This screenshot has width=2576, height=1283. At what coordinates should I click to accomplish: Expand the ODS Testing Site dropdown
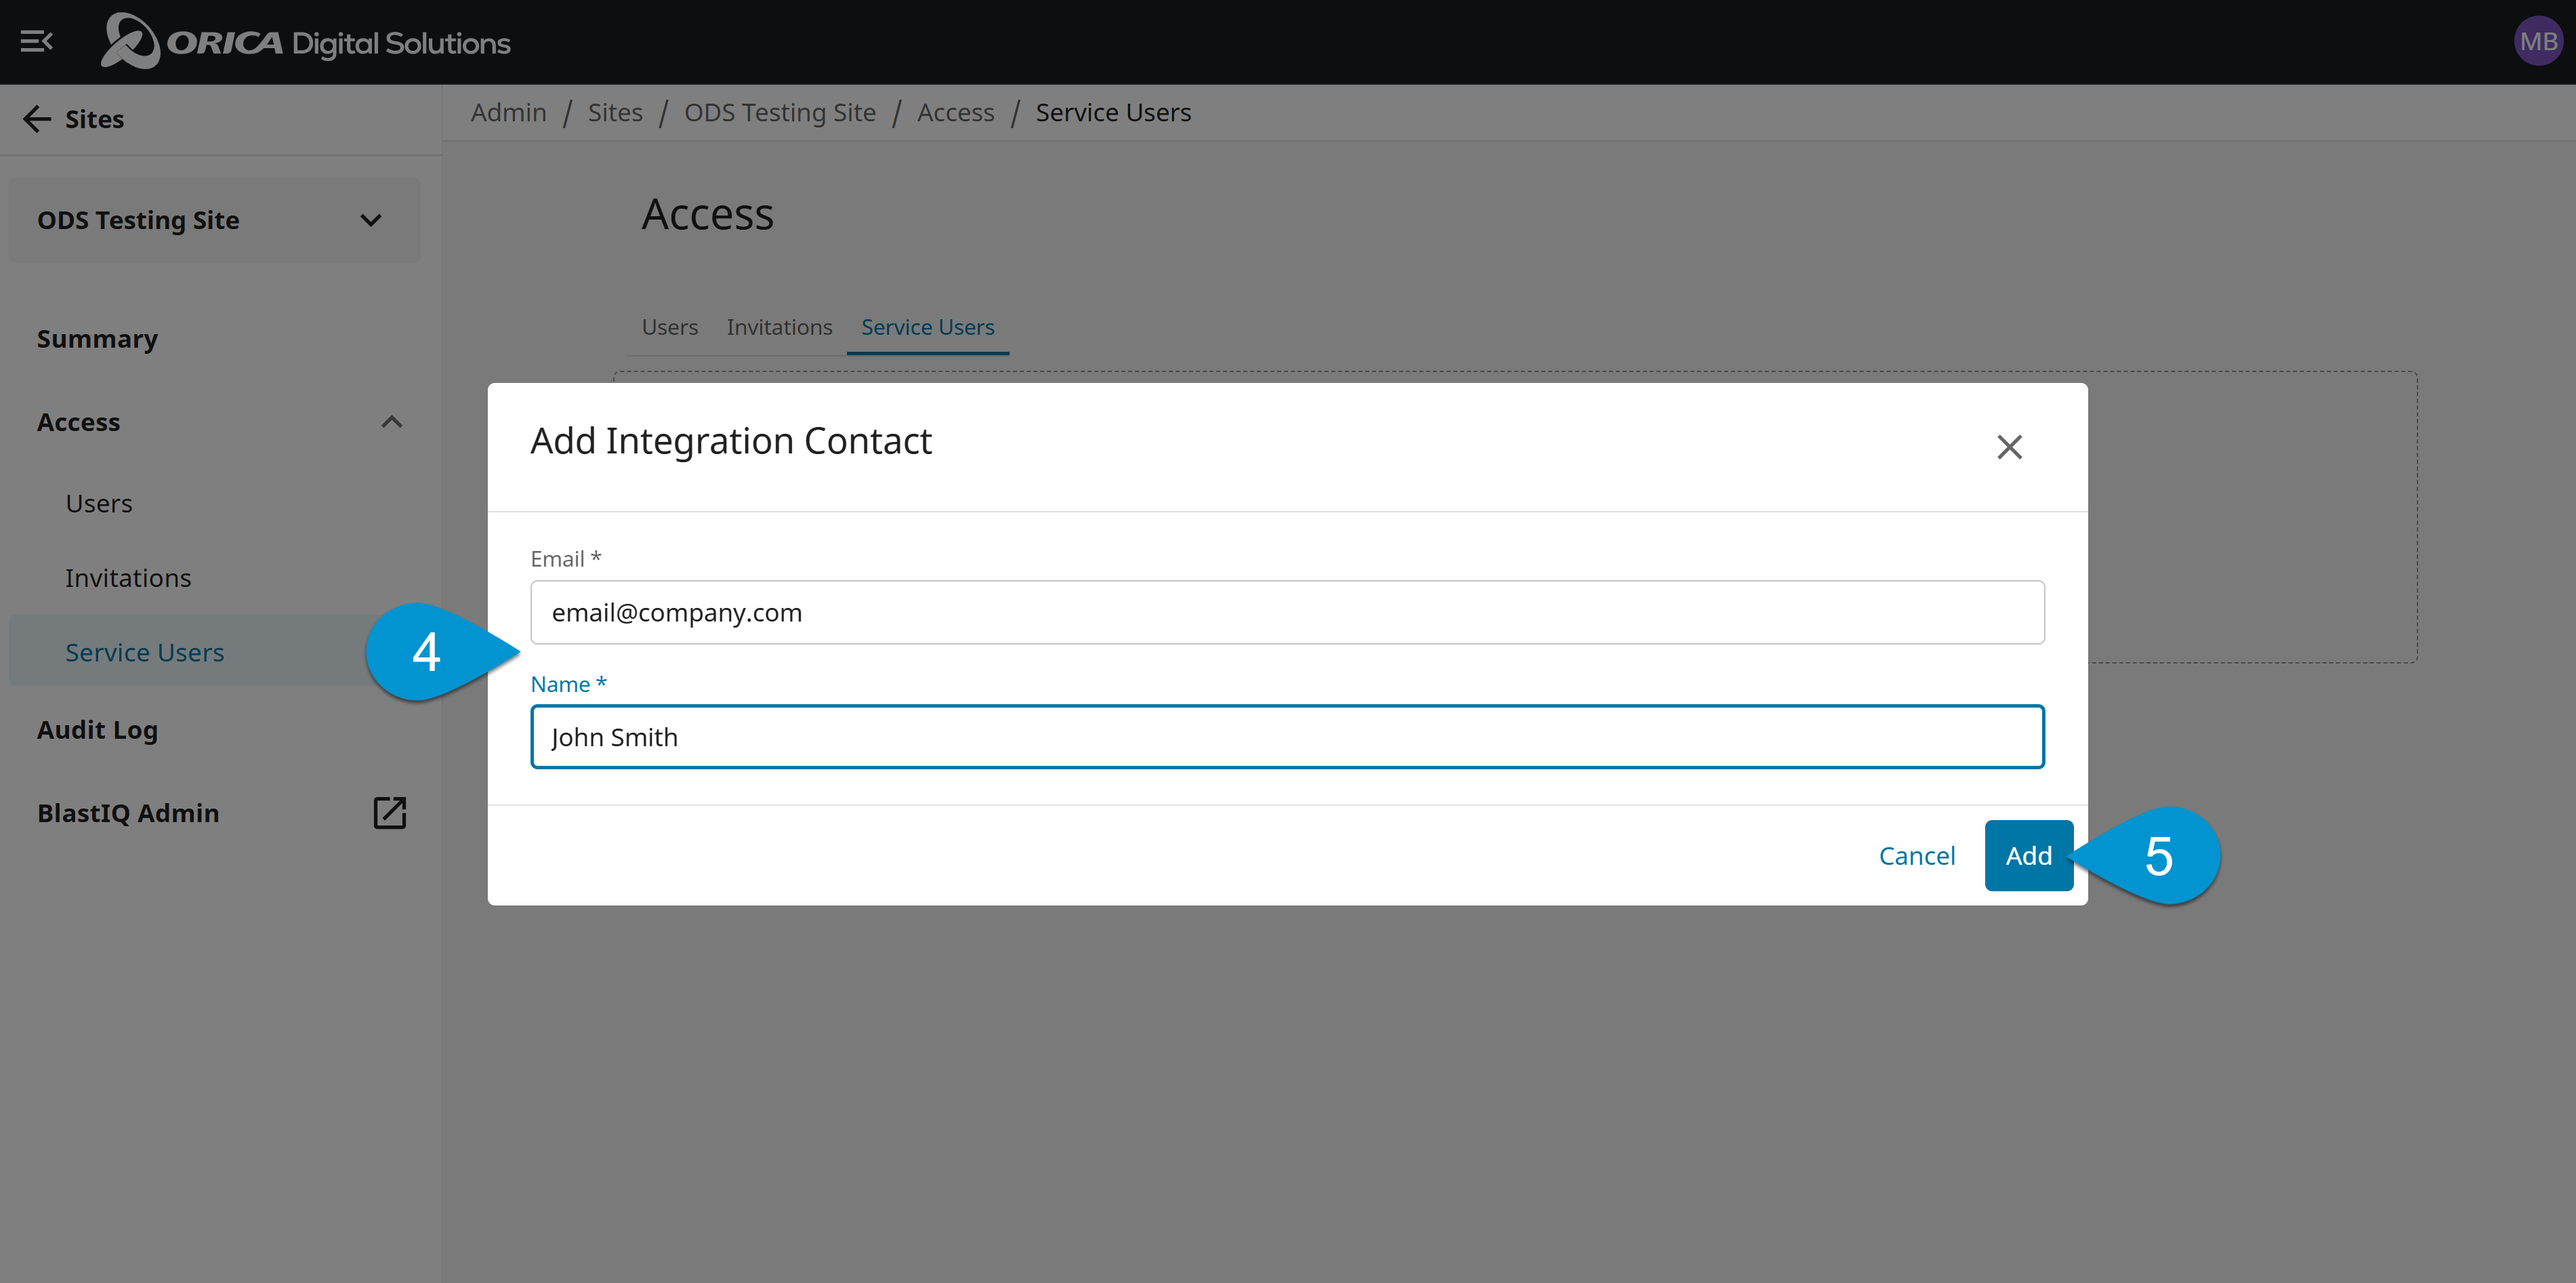coord(215,220)
